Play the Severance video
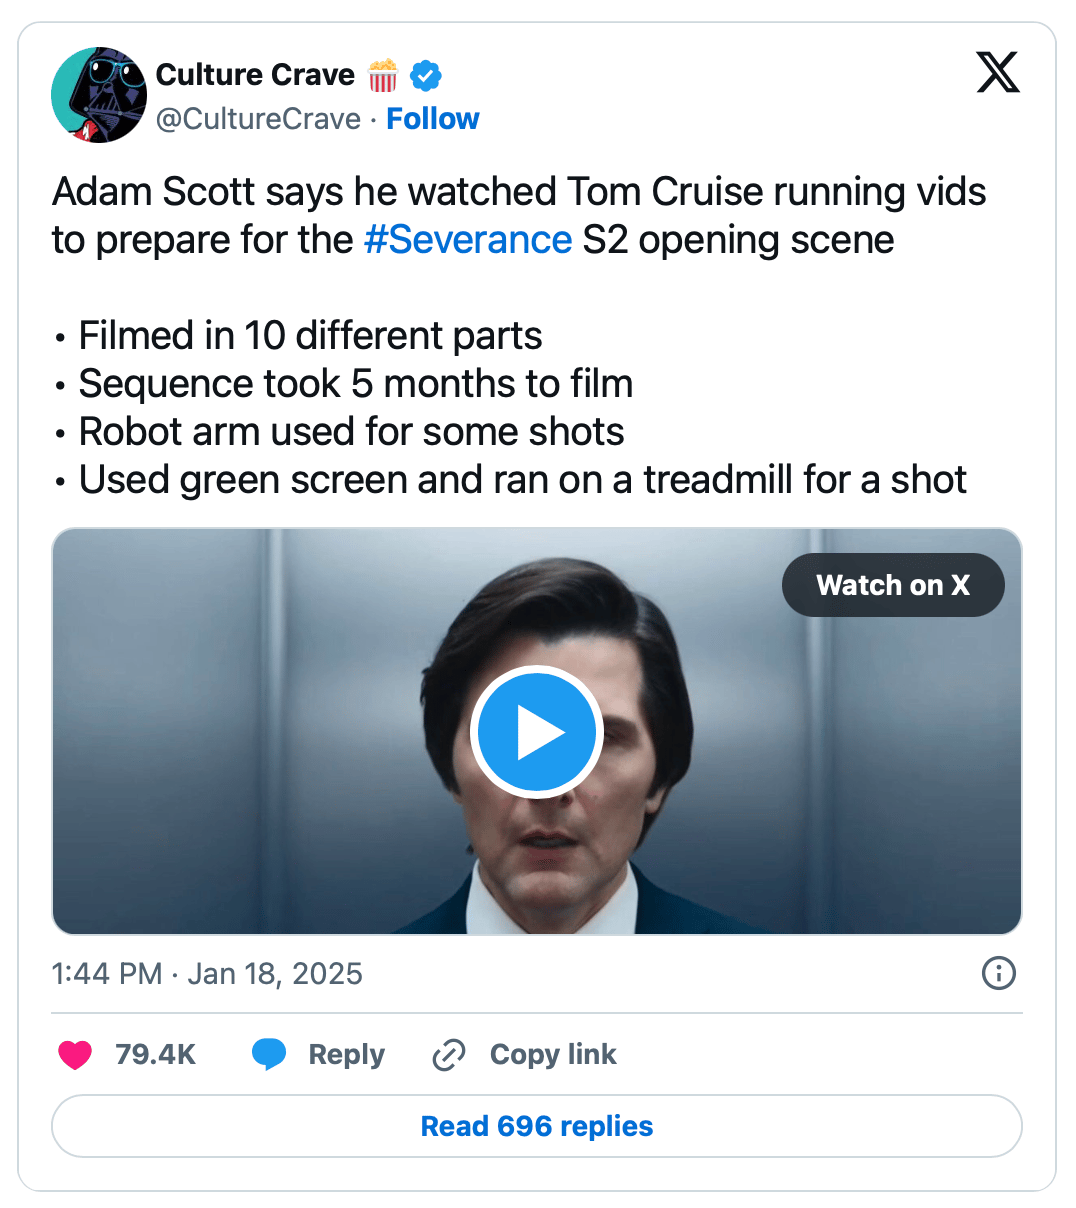The width and height of the screenshot is (1076, 1208). pyautogui.click(x=537, y=732)
